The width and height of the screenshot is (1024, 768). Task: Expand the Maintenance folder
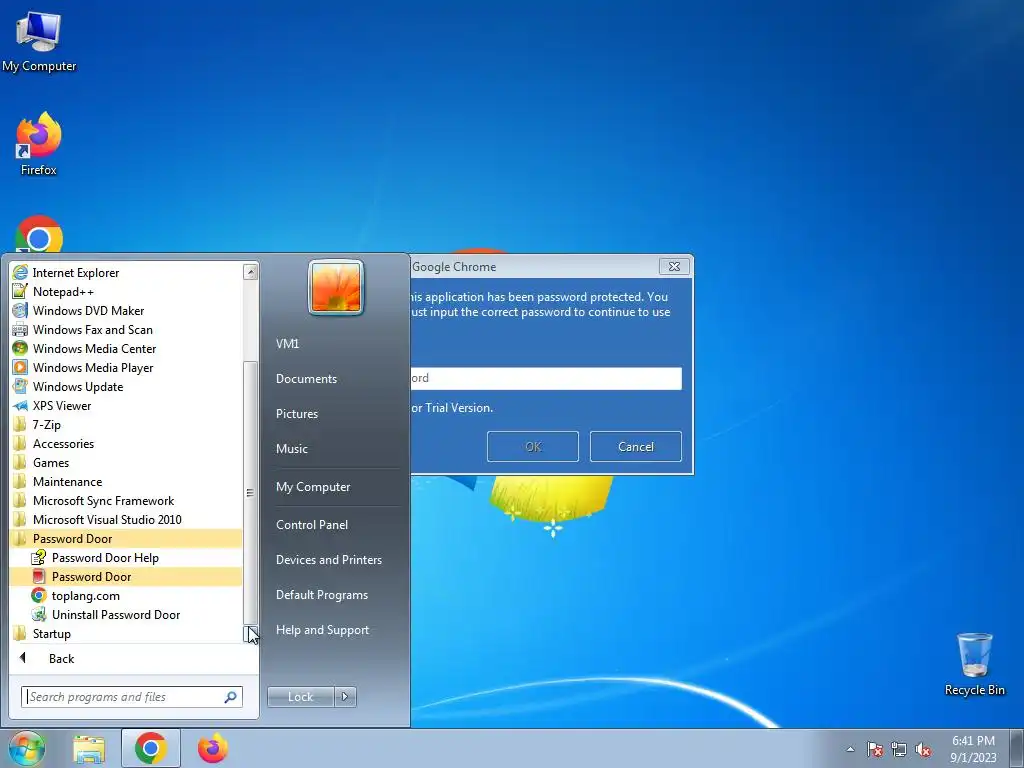(126, 481)
